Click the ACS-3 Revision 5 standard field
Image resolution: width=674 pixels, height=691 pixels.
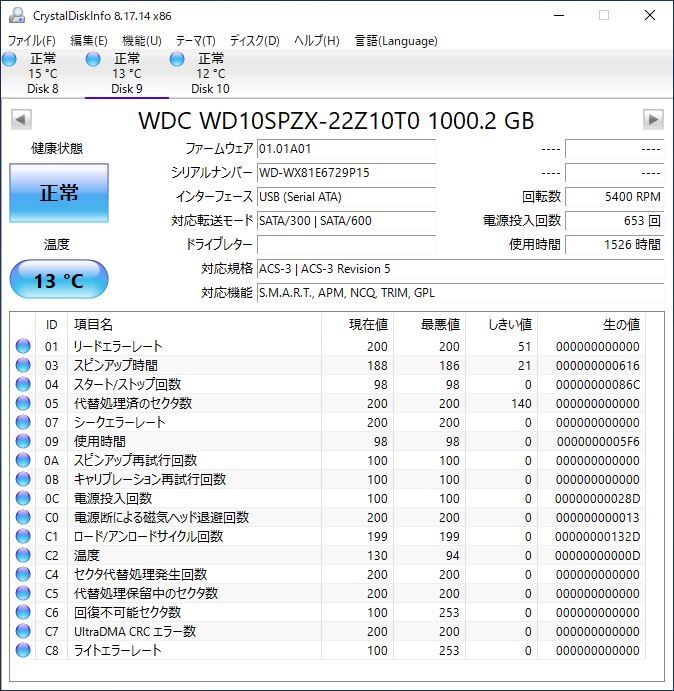460,269
